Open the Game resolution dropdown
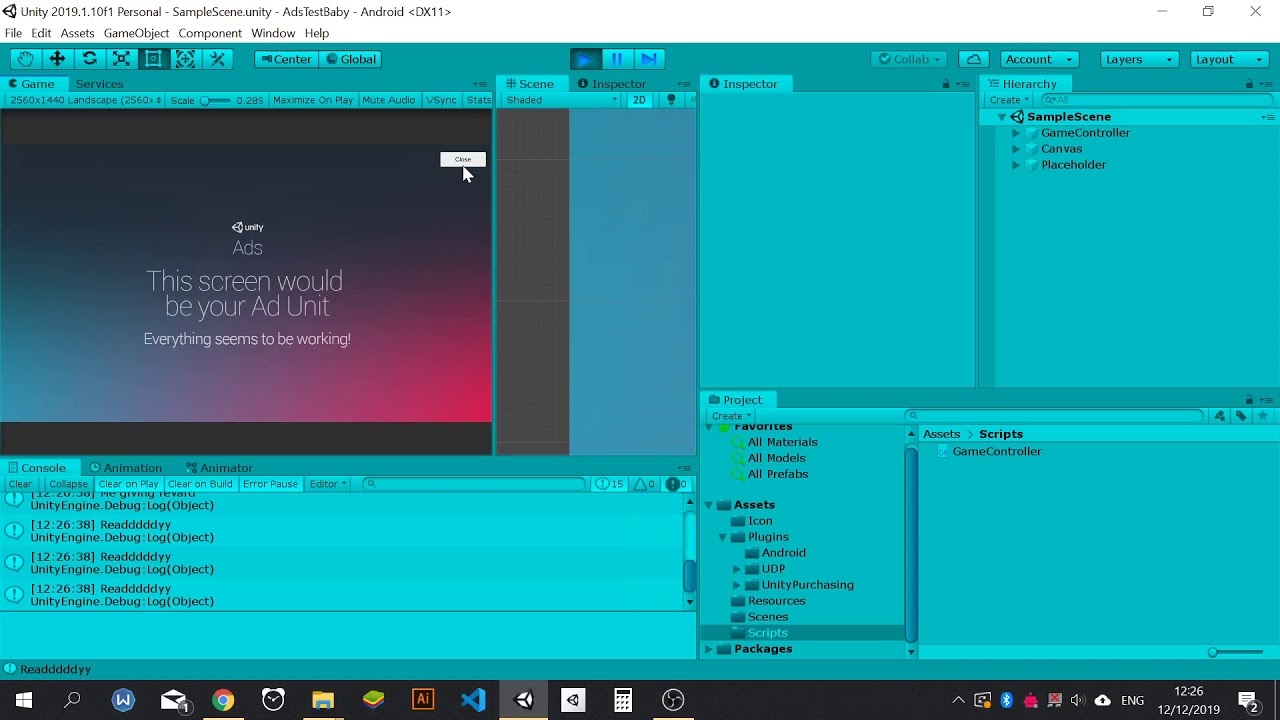 pyautogui.click(x=85, y=100)
